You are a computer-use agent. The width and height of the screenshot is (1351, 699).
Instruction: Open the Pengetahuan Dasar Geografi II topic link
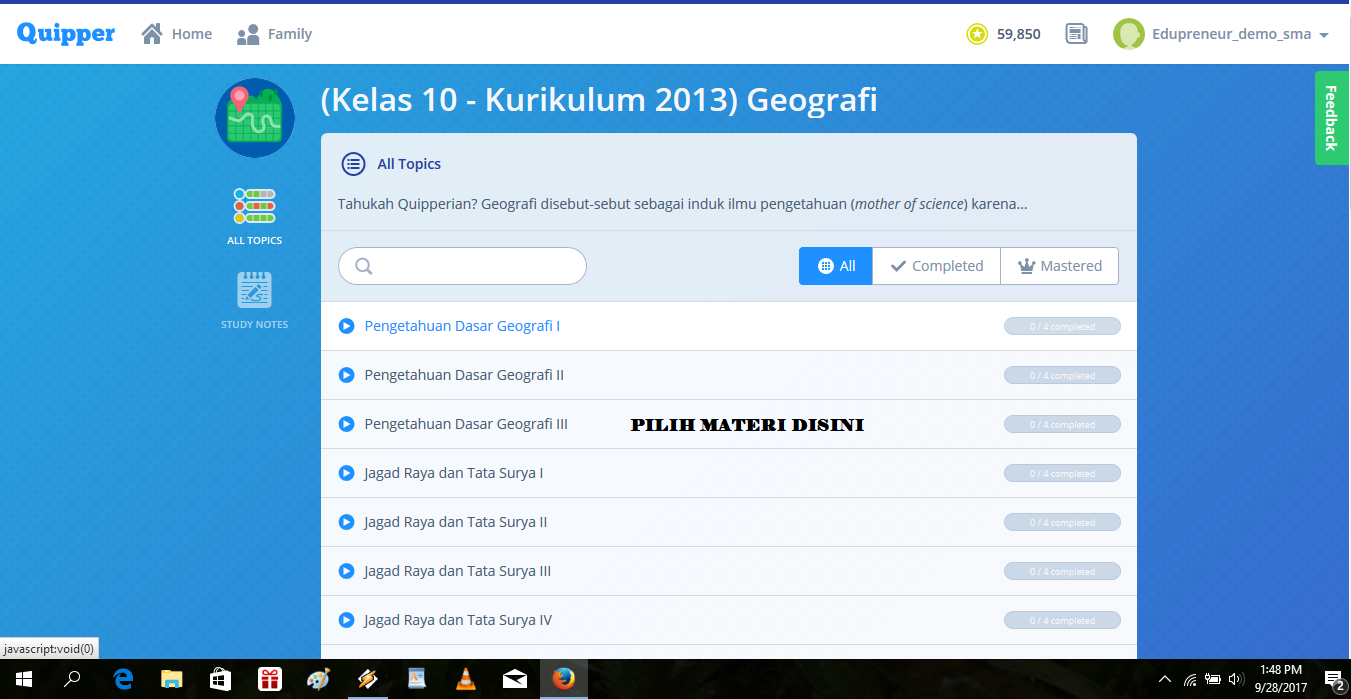(x=463, y=374)
